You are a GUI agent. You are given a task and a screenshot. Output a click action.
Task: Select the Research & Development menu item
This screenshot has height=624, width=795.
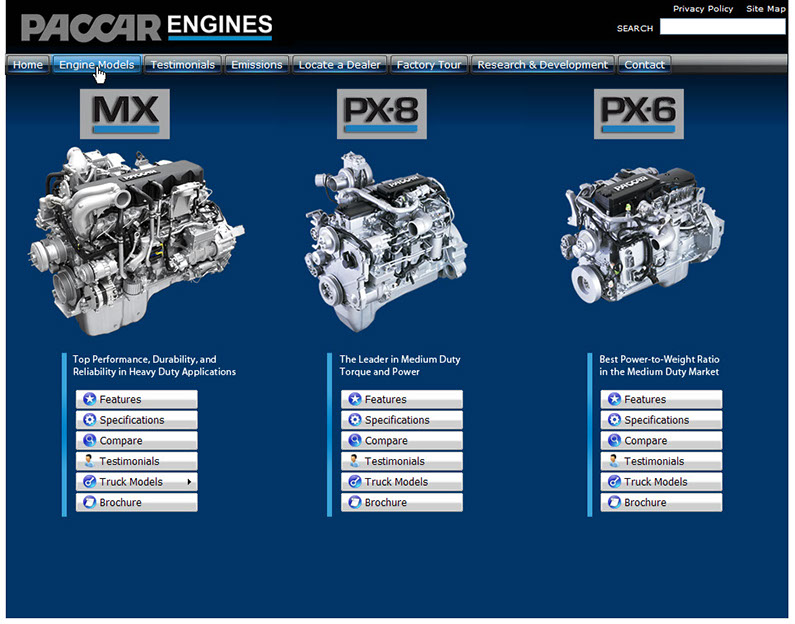(542, 65)
